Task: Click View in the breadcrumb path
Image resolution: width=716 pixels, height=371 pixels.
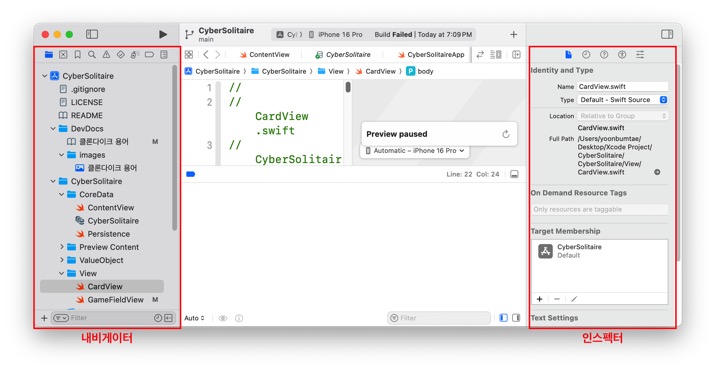Action: [x=331, y=71]
